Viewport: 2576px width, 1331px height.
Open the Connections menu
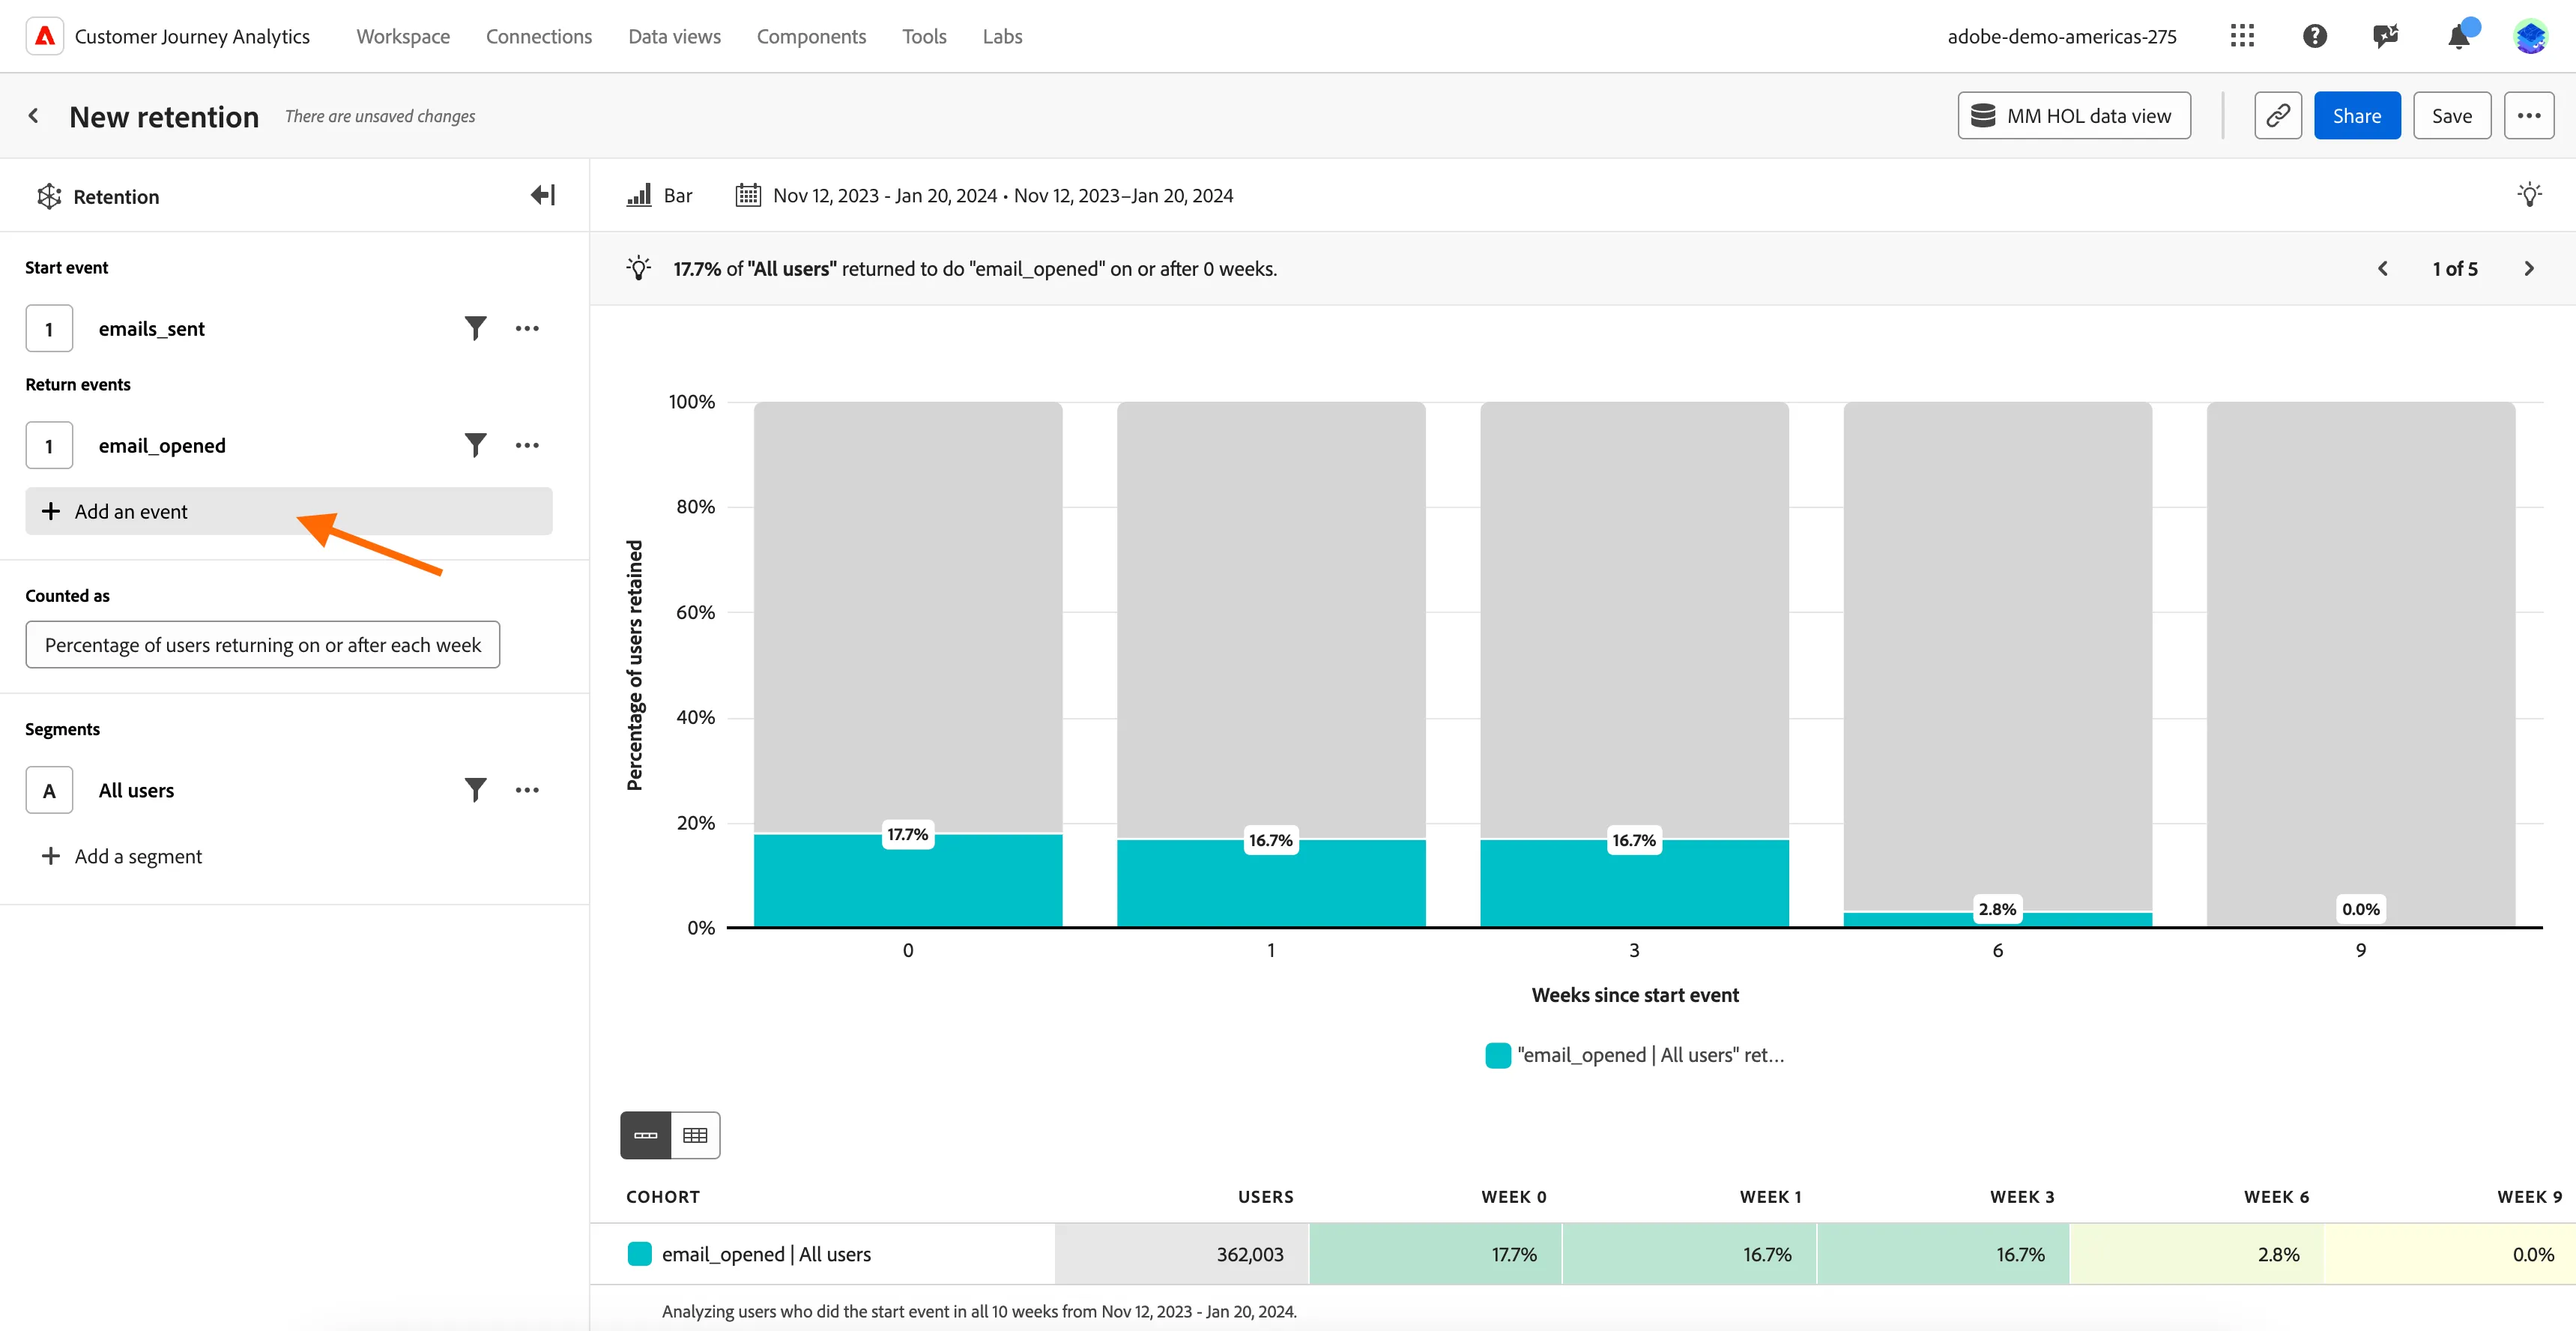[539, 36]
